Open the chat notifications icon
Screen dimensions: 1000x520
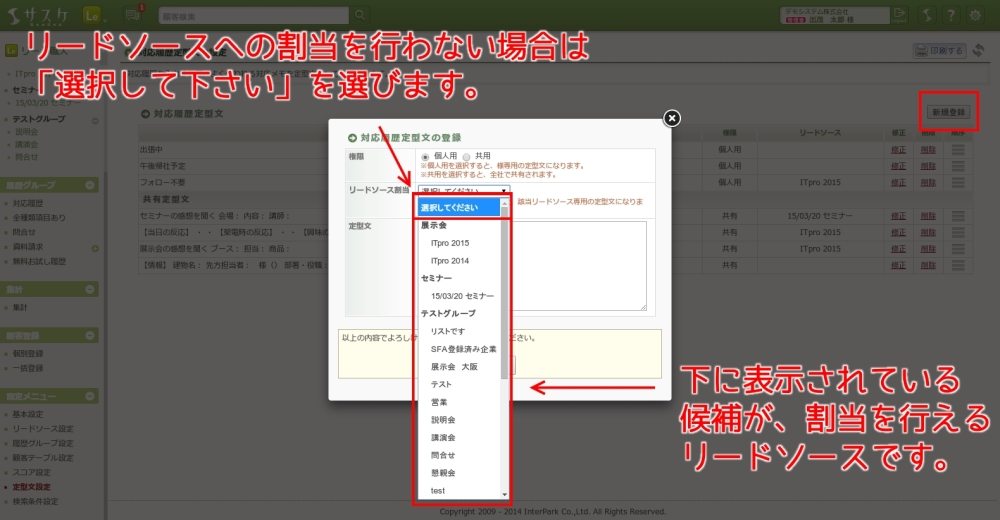pyautogui.click(x=133, y=15)
